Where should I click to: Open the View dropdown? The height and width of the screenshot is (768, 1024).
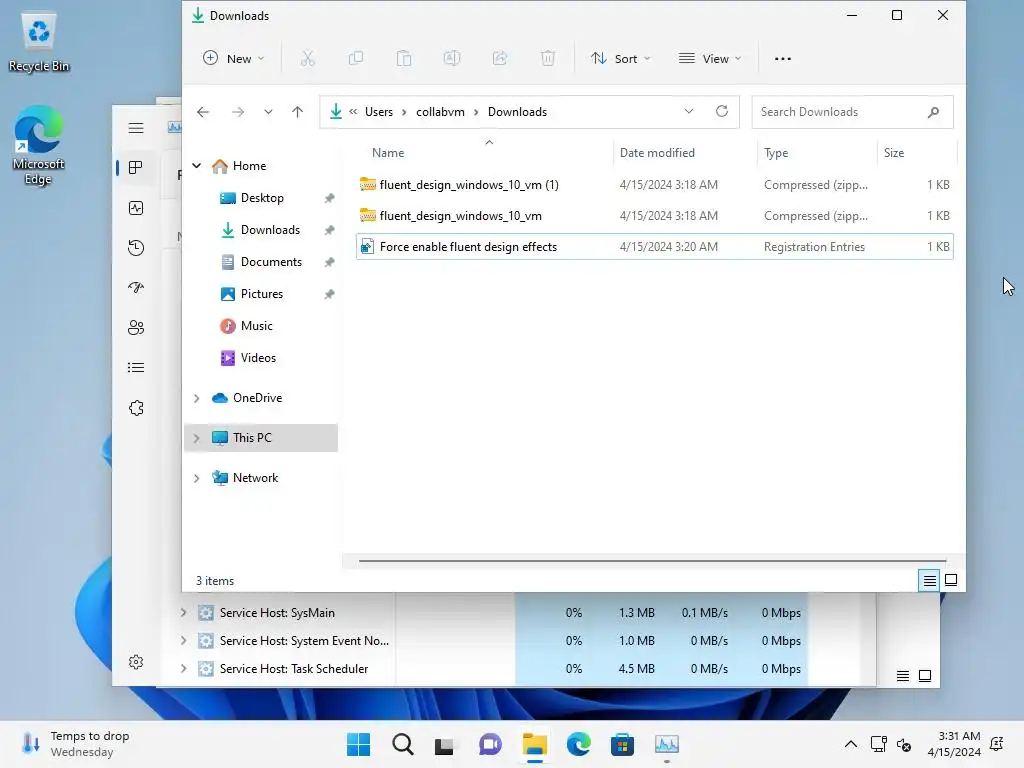[x=711, y=59]
